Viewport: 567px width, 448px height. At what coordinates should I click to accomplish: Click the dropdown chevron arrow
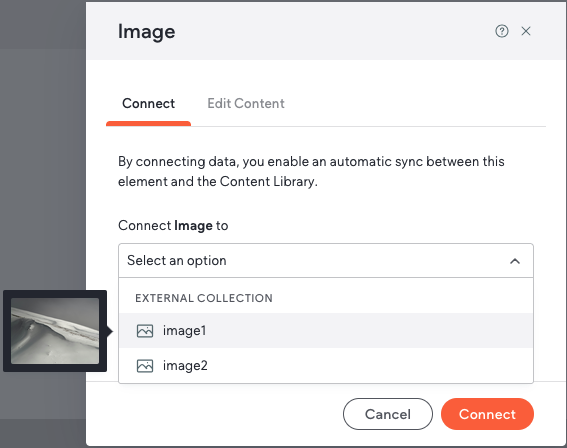tap(515, 261)
